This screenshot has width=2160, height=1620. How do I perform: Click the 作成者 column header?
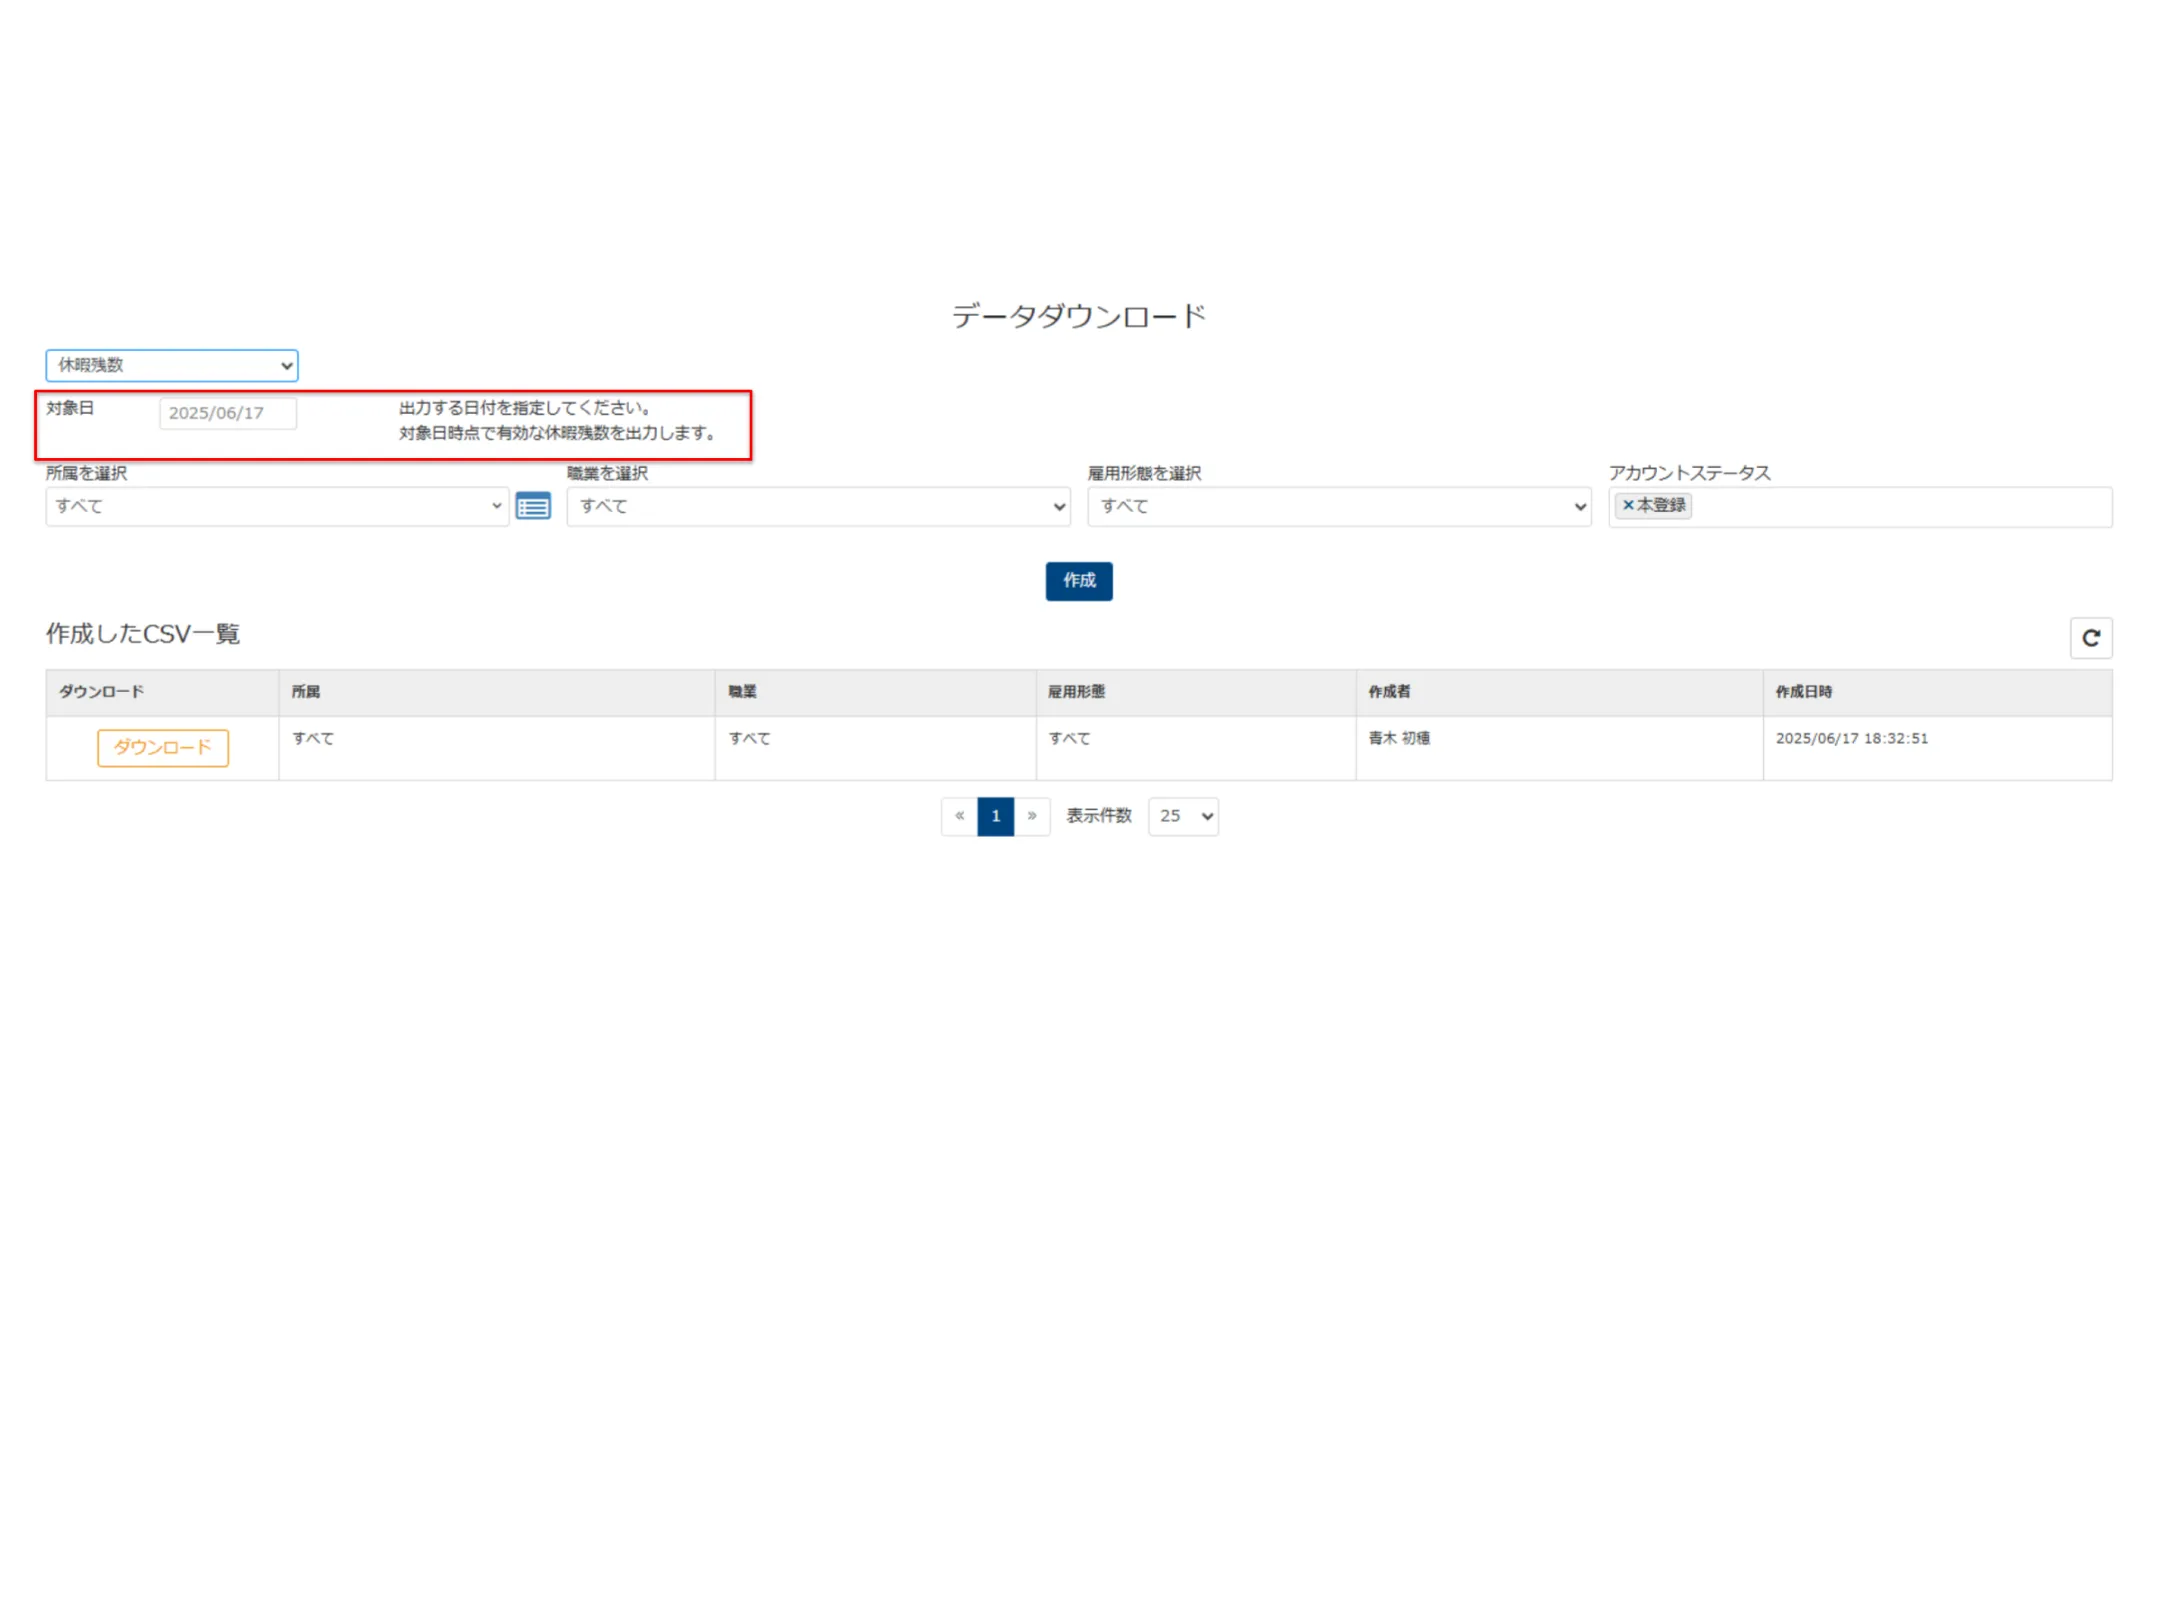click(1388, 692)
